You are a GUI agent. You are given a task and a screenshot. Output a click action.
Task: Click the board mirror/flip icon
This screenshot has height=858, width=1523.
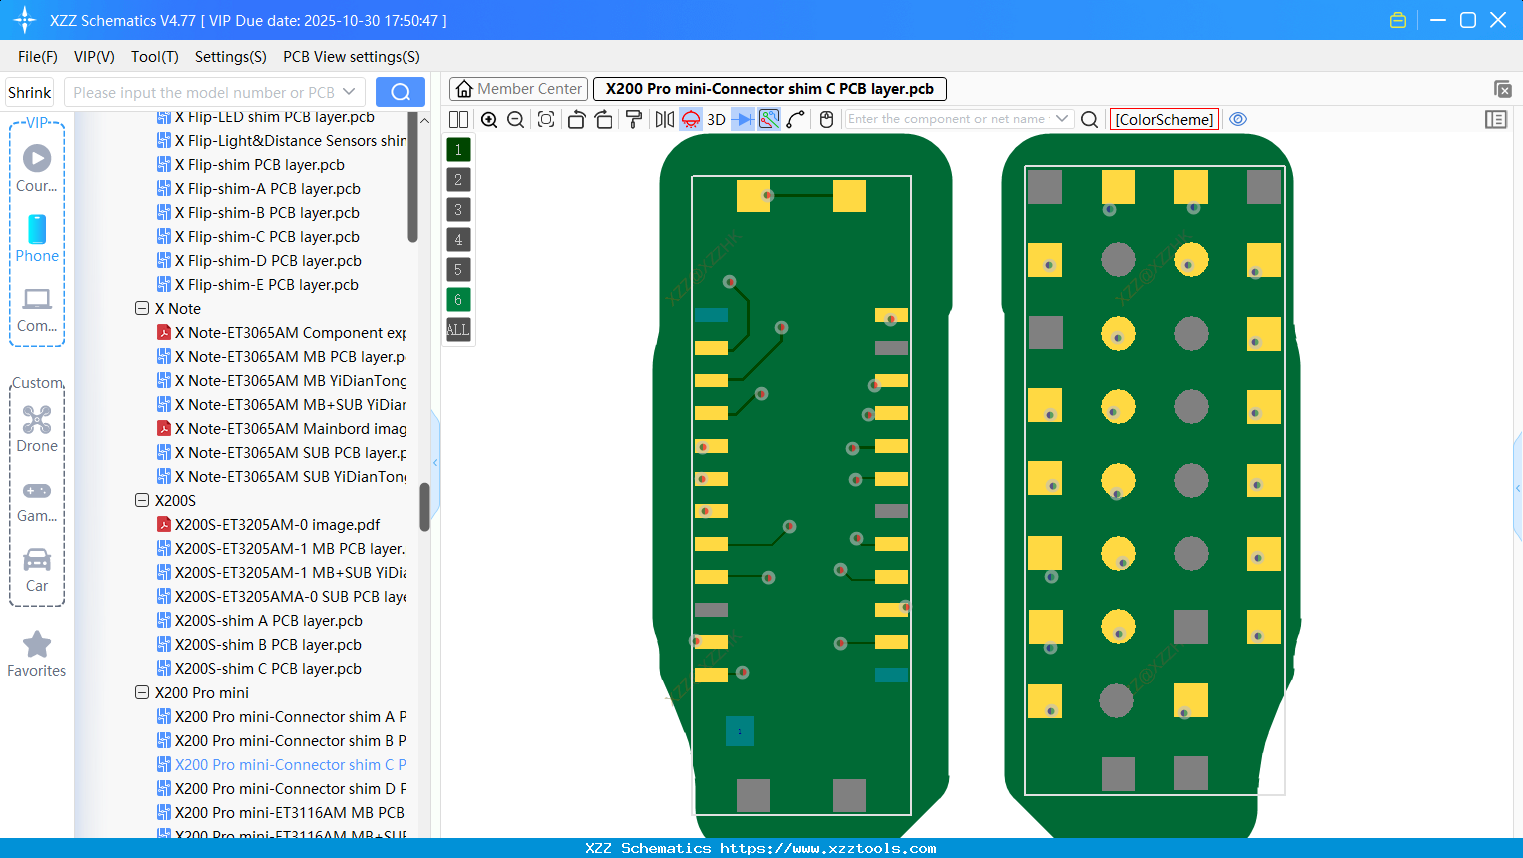663,119
